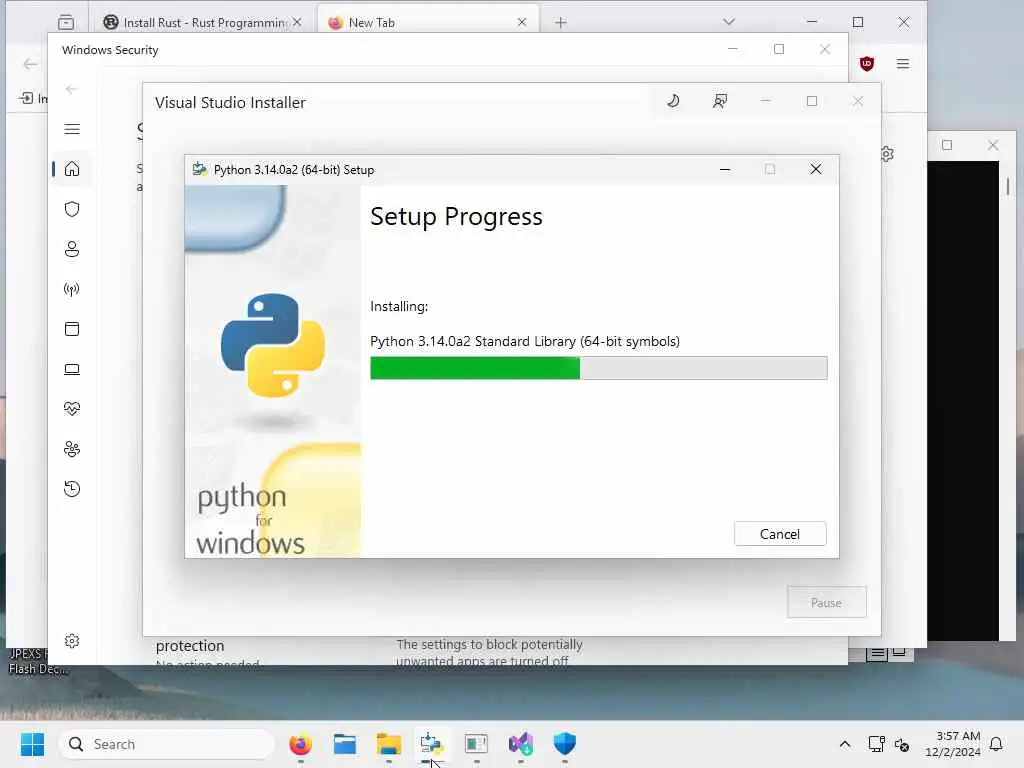Open Device security icon in sidebar

coord(72,369)
